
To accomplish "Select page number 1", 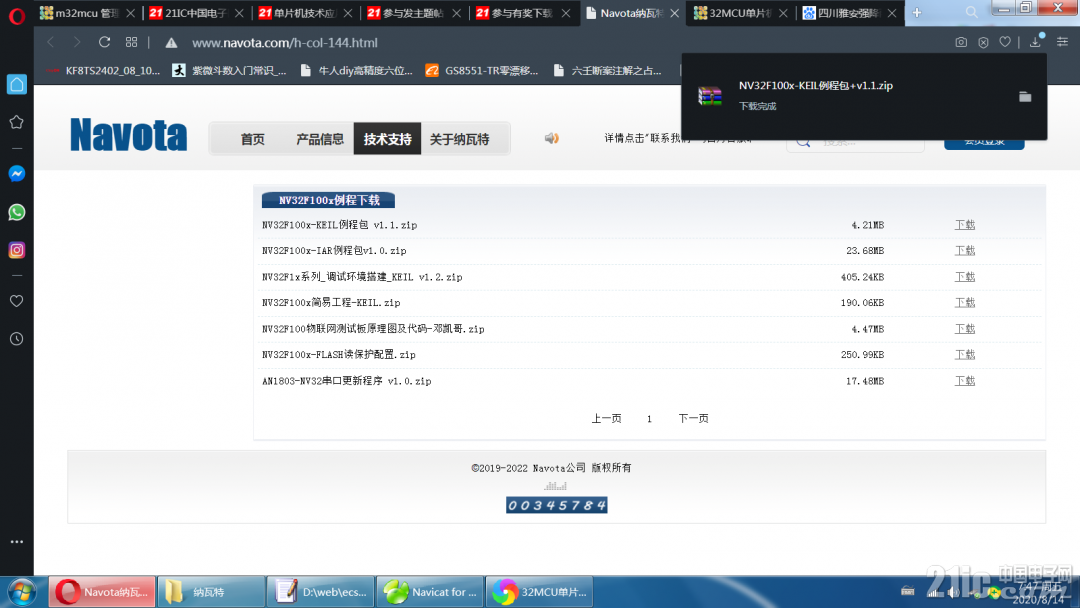I will [x=649, y=419].
